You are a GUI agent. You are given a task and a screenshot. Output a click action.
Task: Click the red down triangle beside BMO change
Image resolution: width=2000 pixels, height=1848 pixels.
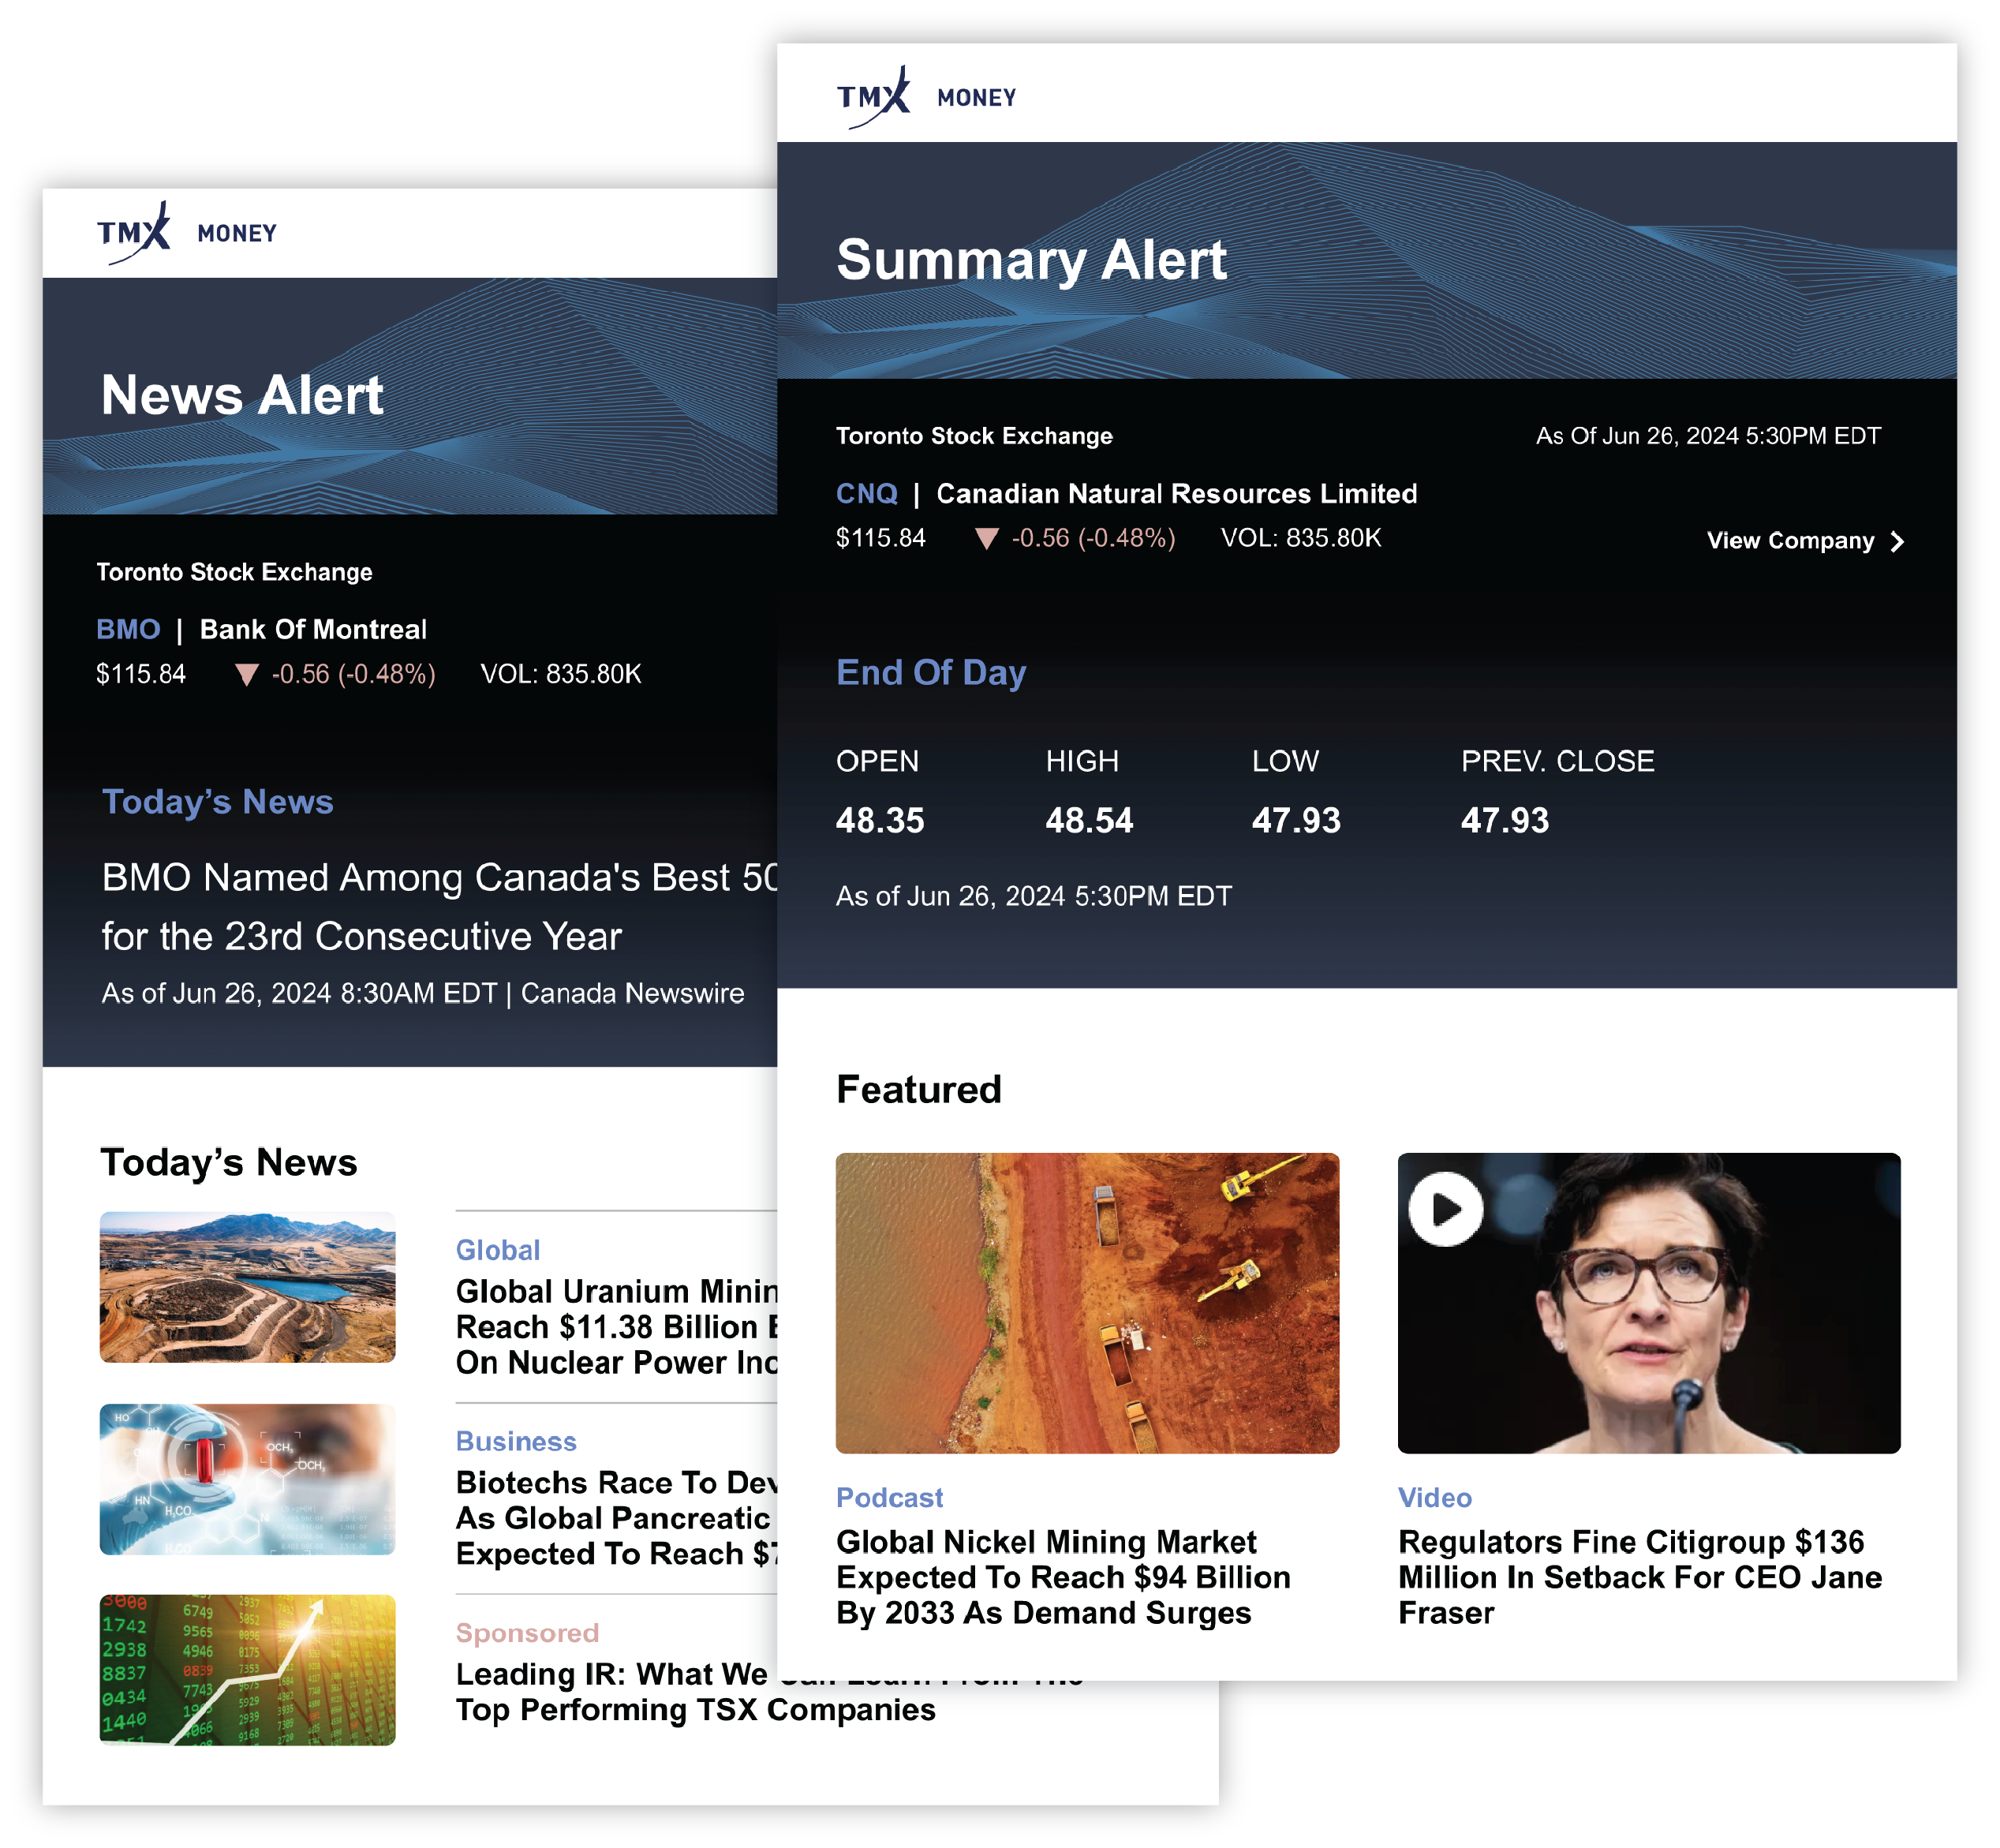pos(246,675)
